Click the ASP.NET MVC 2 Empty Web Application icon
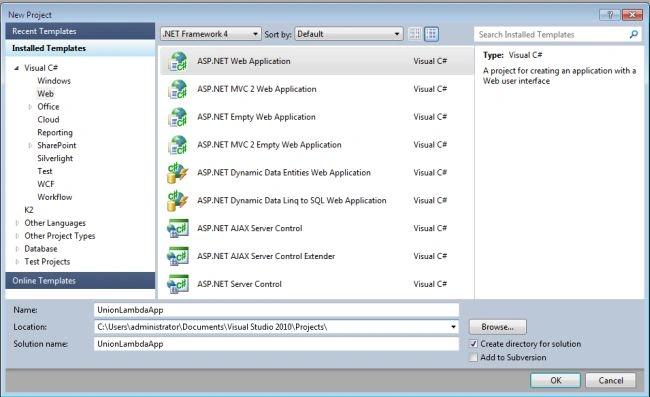This screenshot has height=397, width=650. pos(178,145)
